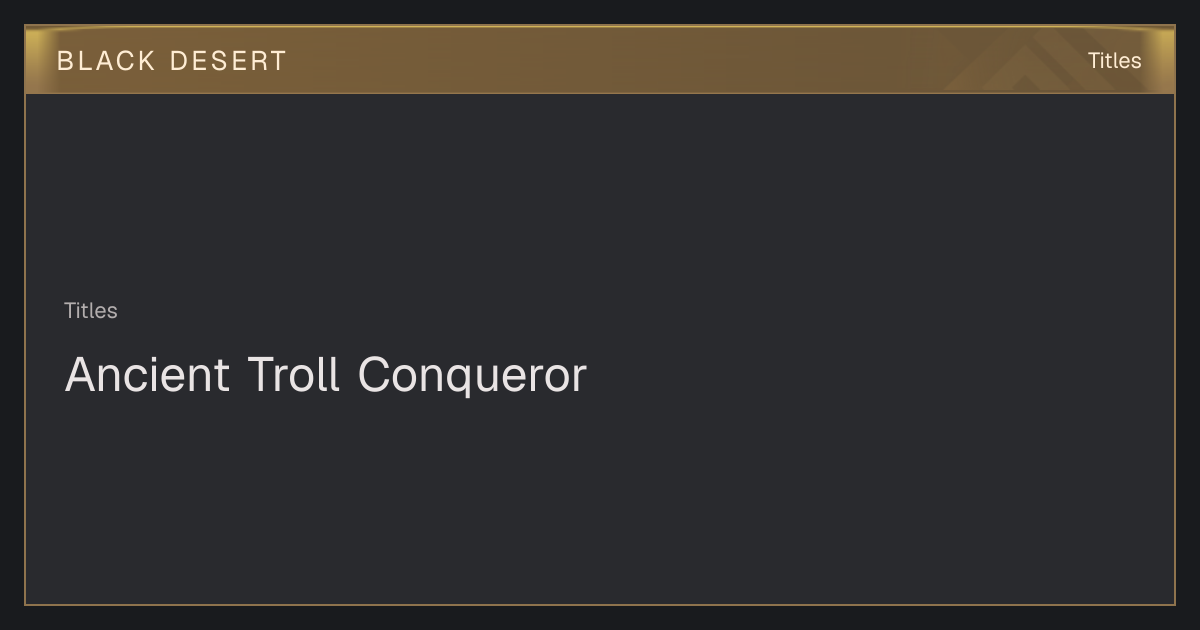Click the capital A of Ancient
The image size is (1200, 630).
click(x=80, y=375)
